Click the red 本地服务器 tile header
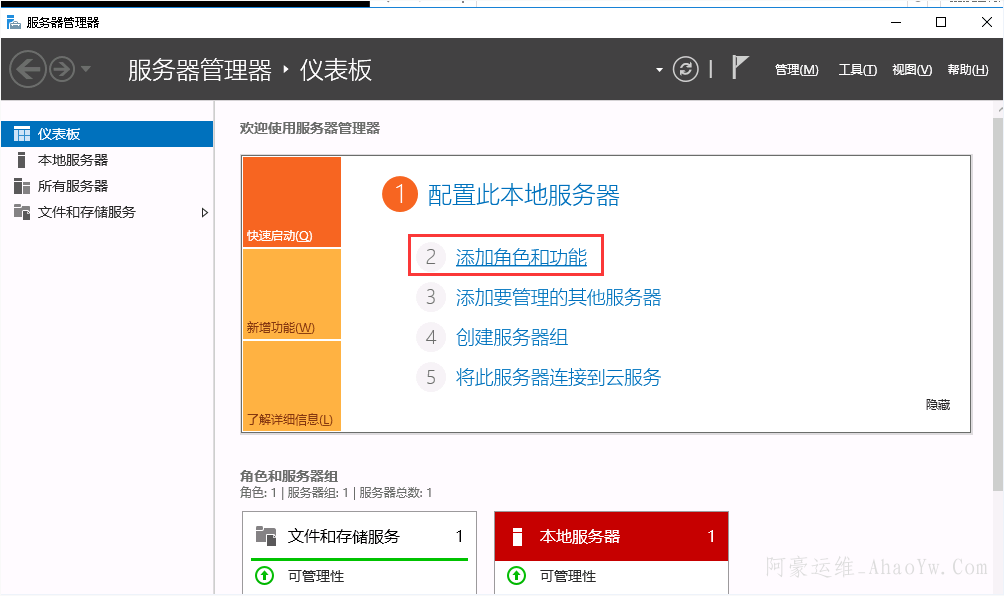The height and width of the screenshot is (596, 1004). [611, 536]
